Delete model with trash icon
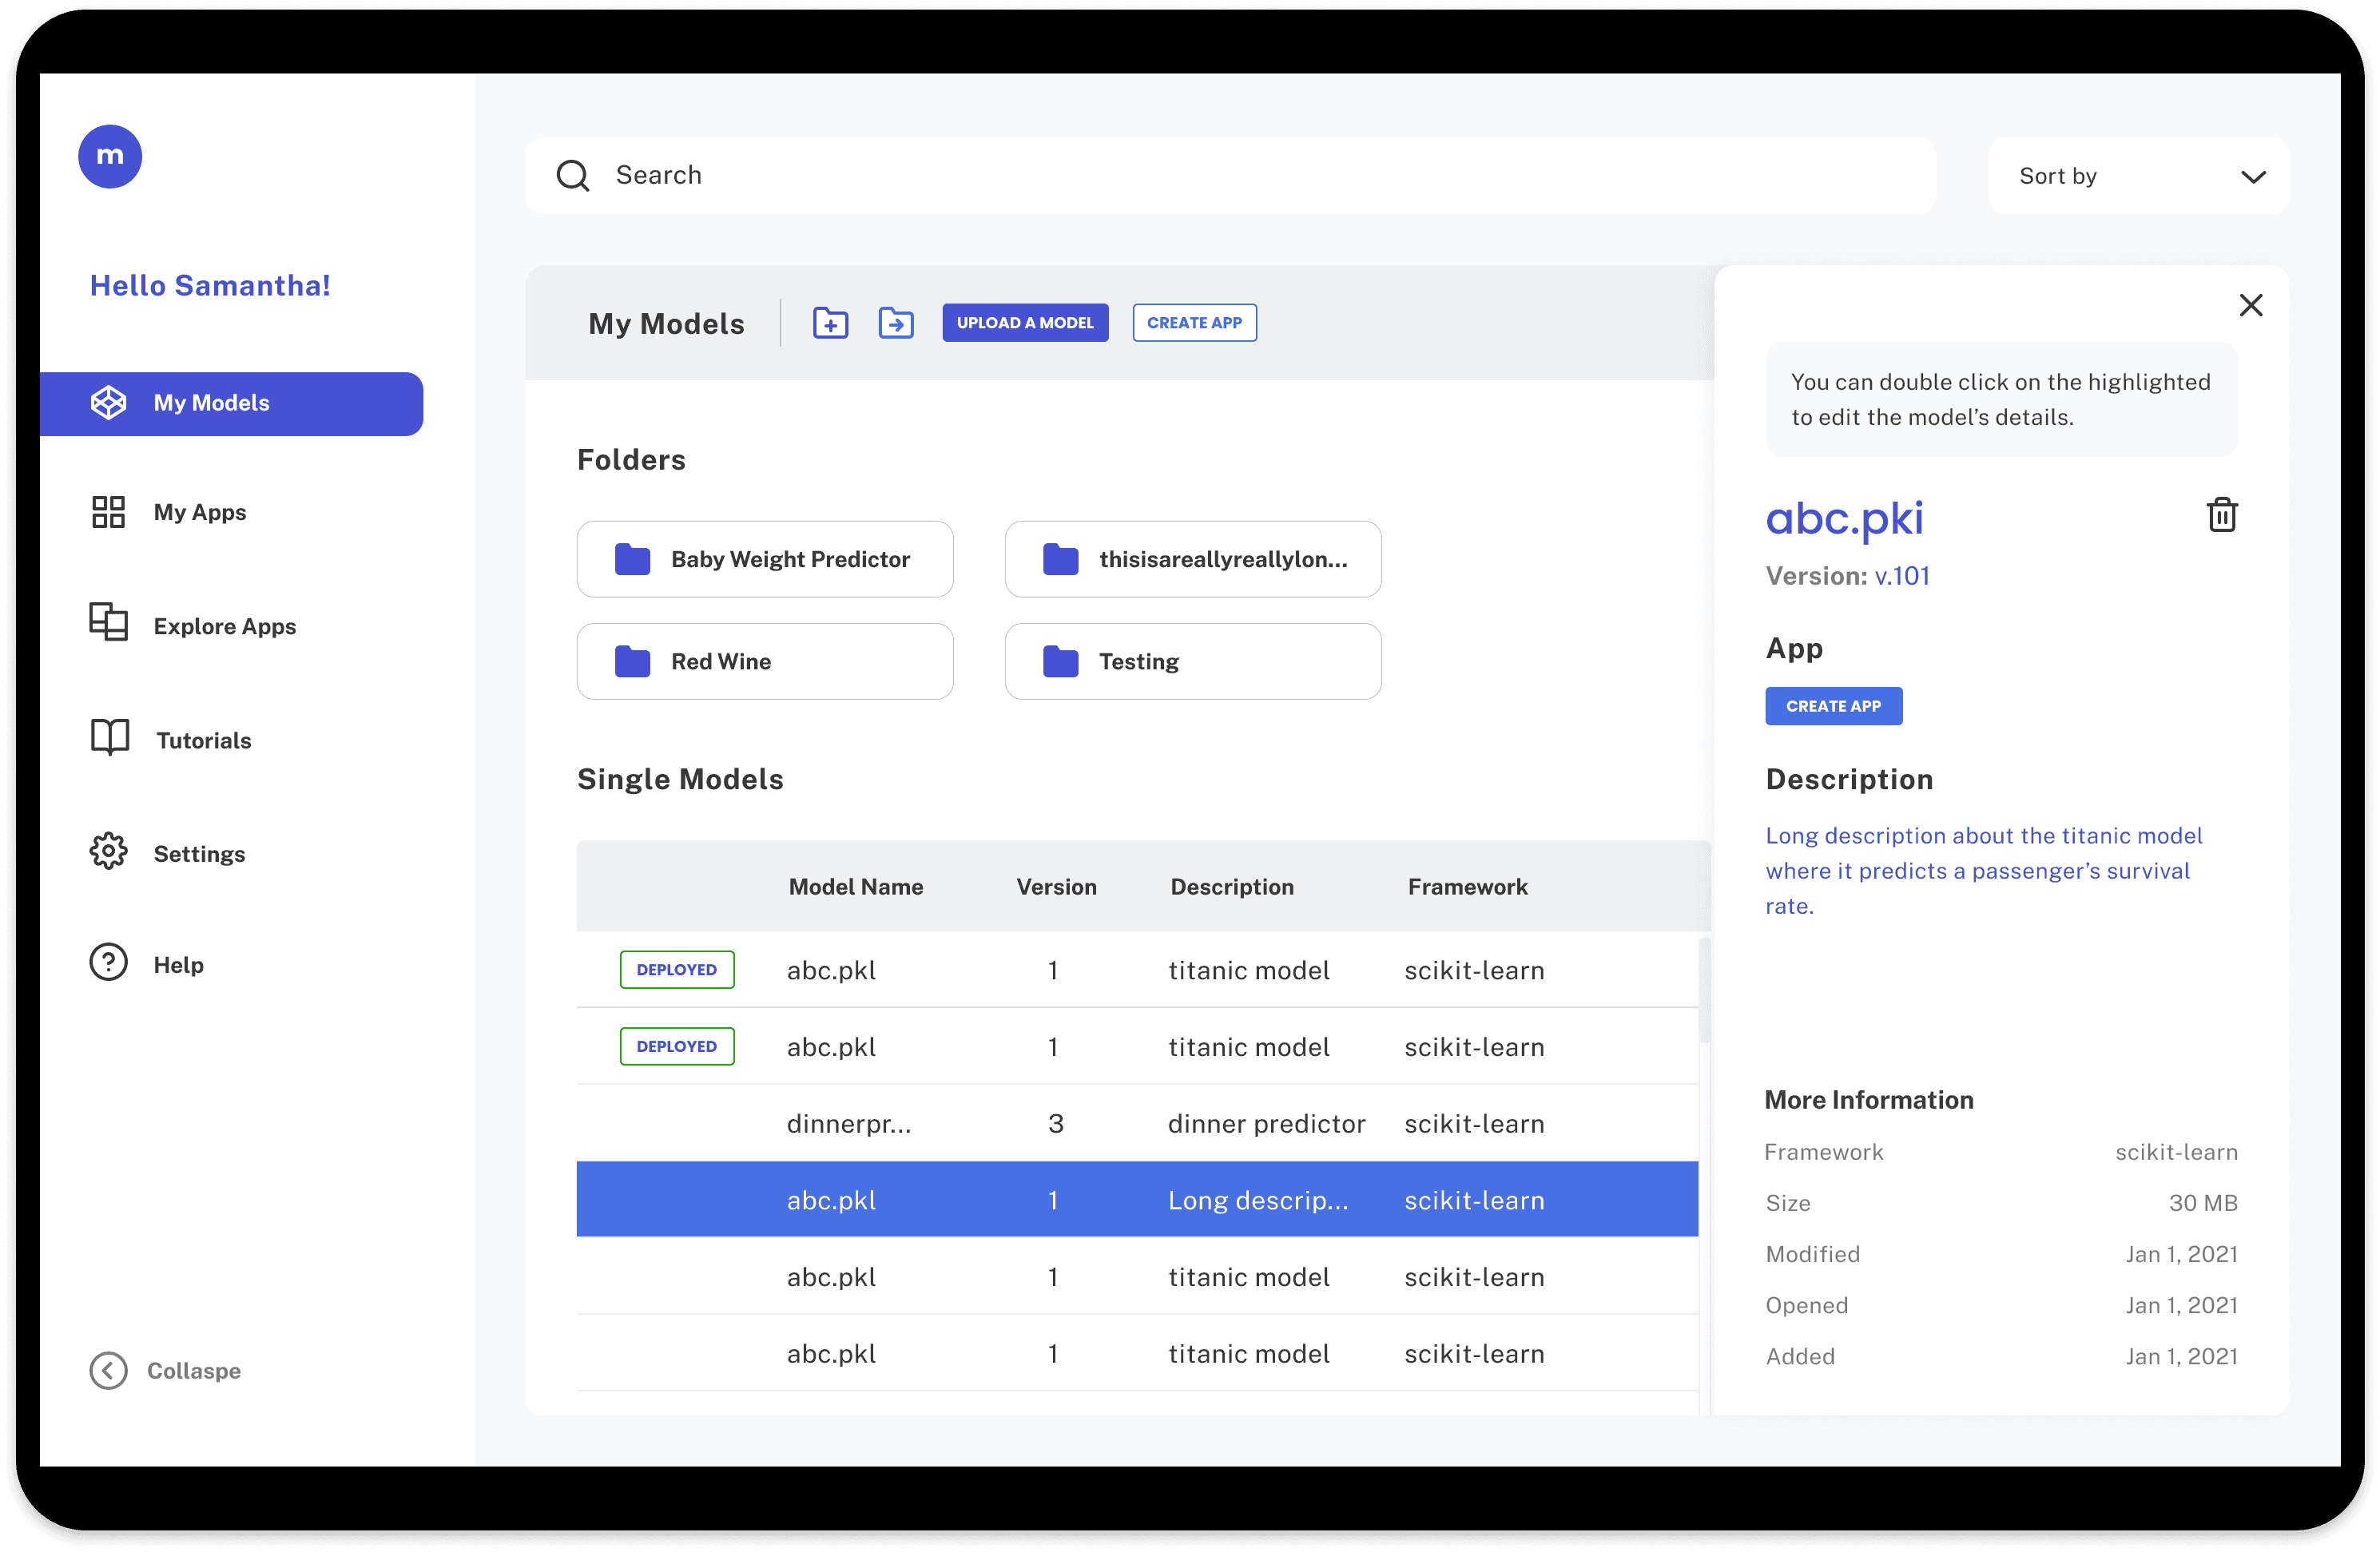The height and width of the screenshot is (1552, 2380). [x=2221, y=515]
